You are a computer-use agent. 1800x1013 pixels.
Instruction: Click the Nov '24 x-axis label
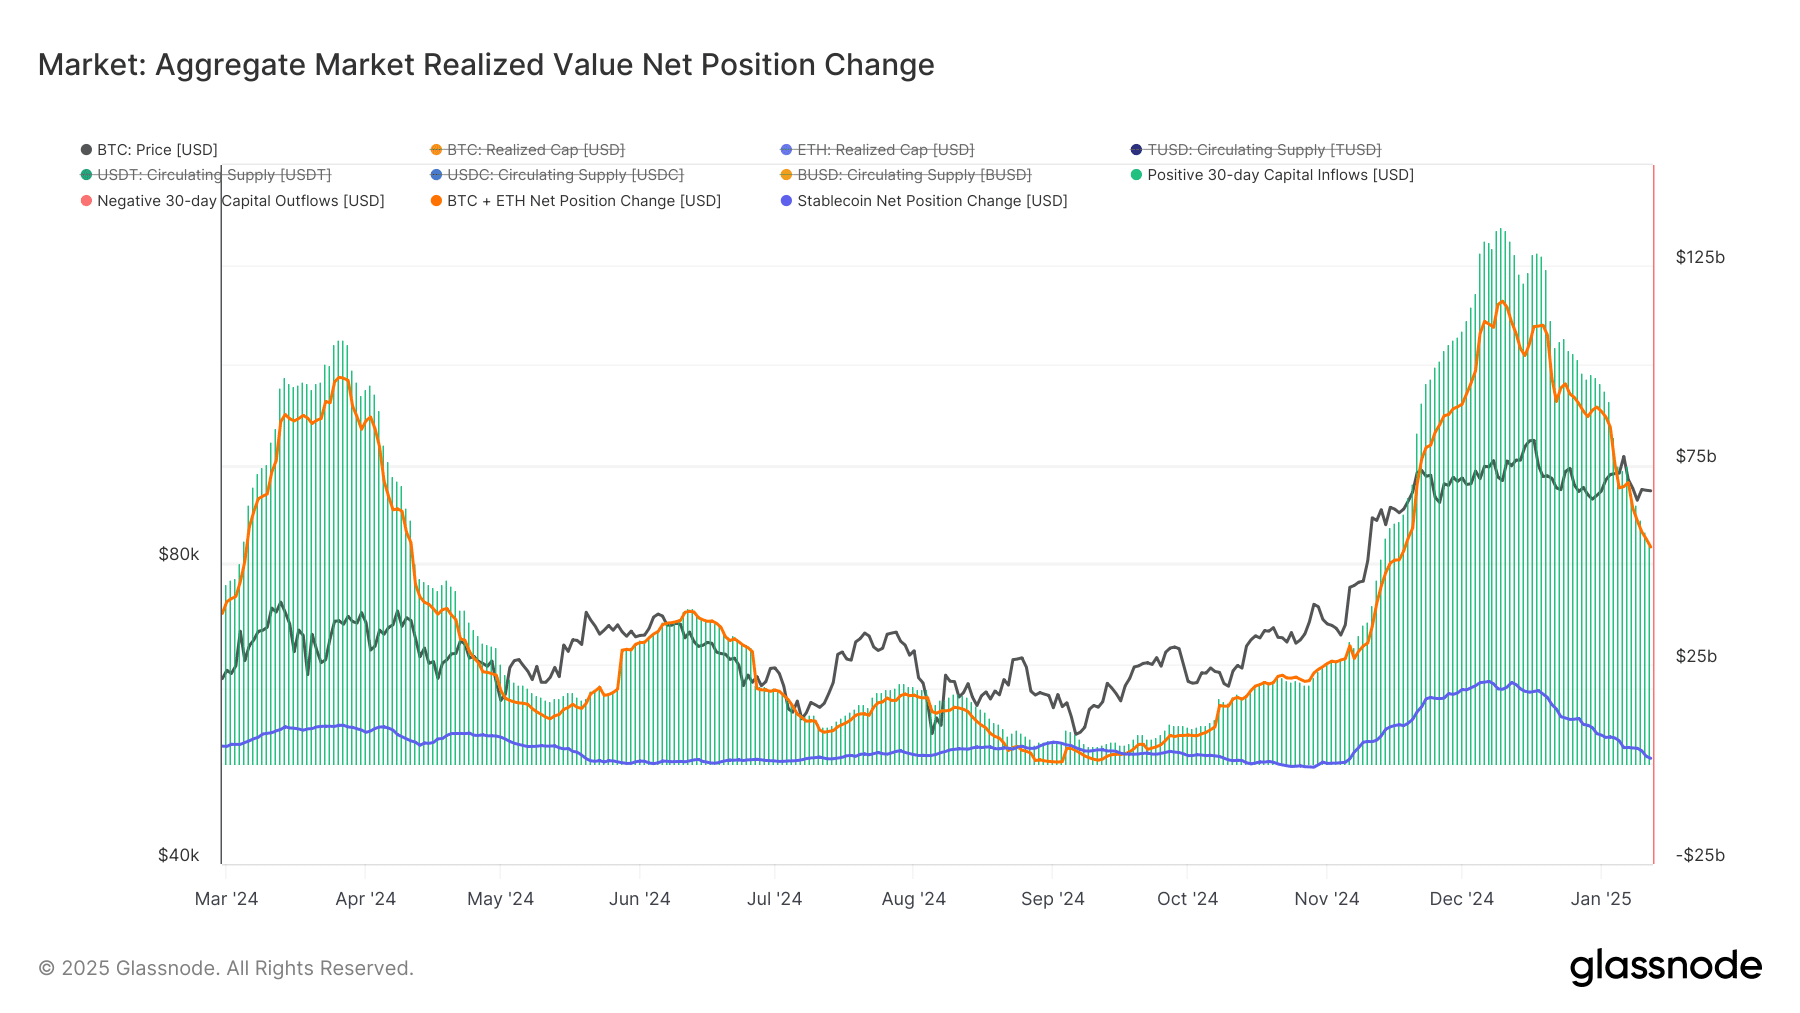pyautogui.click(x=1326, y=899)
